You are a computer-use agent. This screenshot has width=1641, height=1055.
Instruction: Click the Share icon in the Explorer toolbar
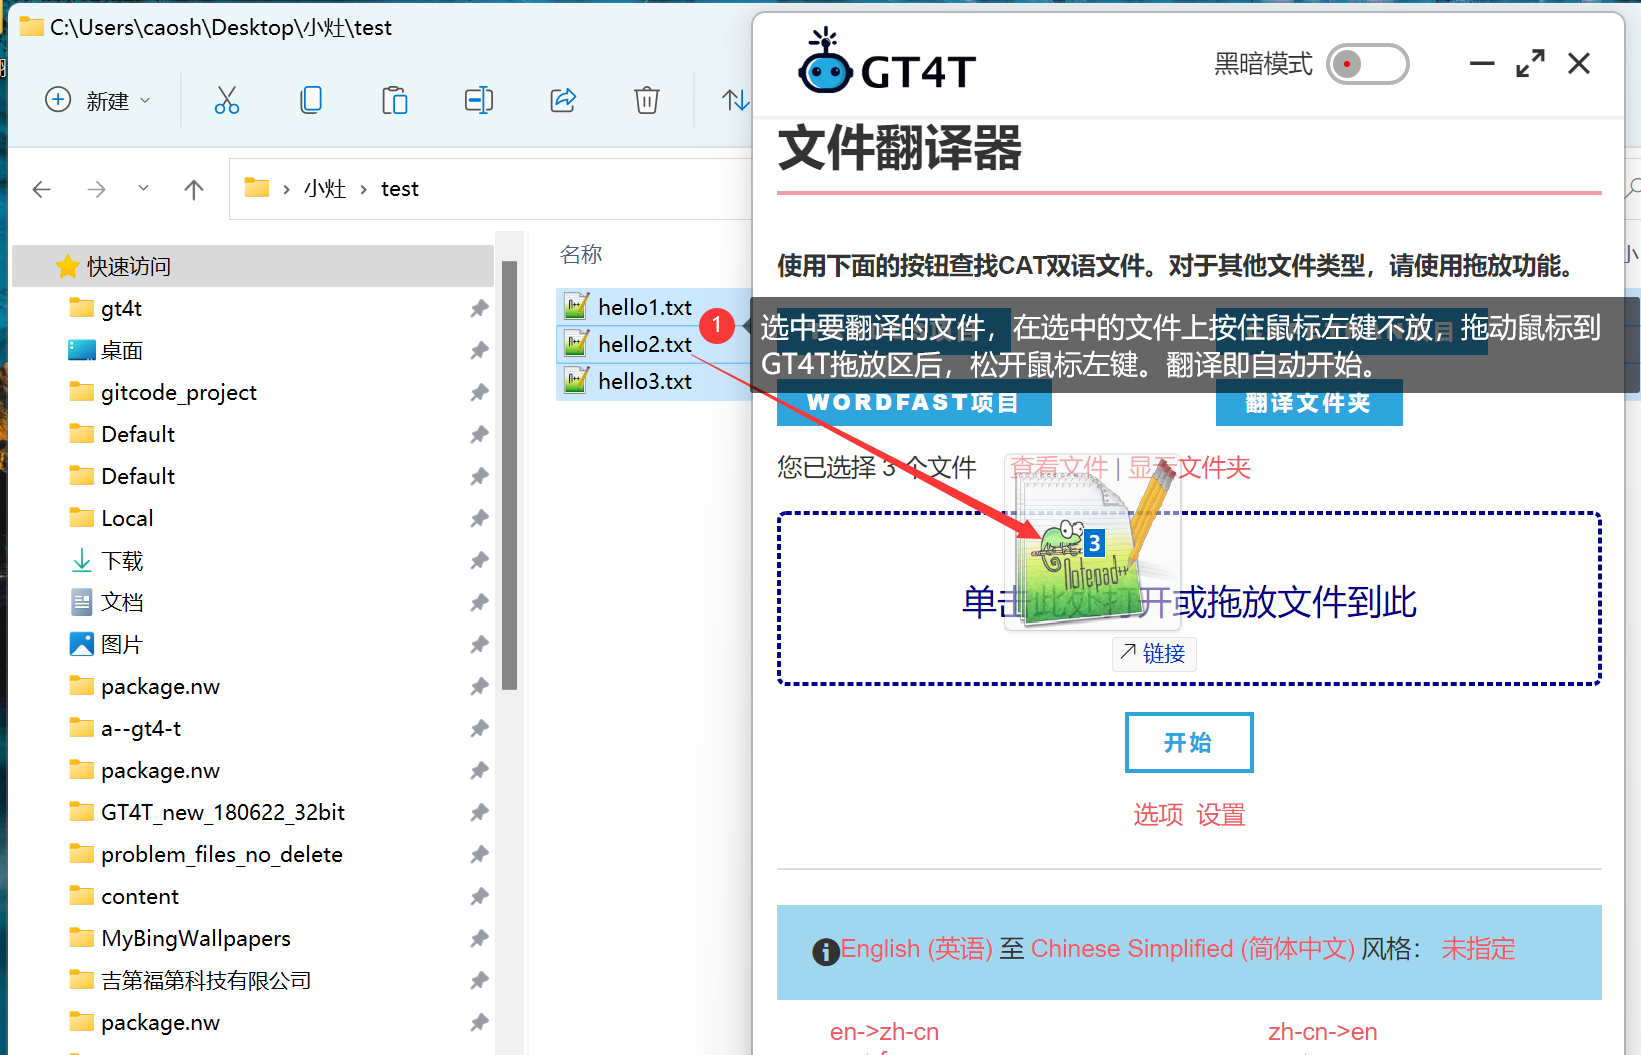coord(562,100)
